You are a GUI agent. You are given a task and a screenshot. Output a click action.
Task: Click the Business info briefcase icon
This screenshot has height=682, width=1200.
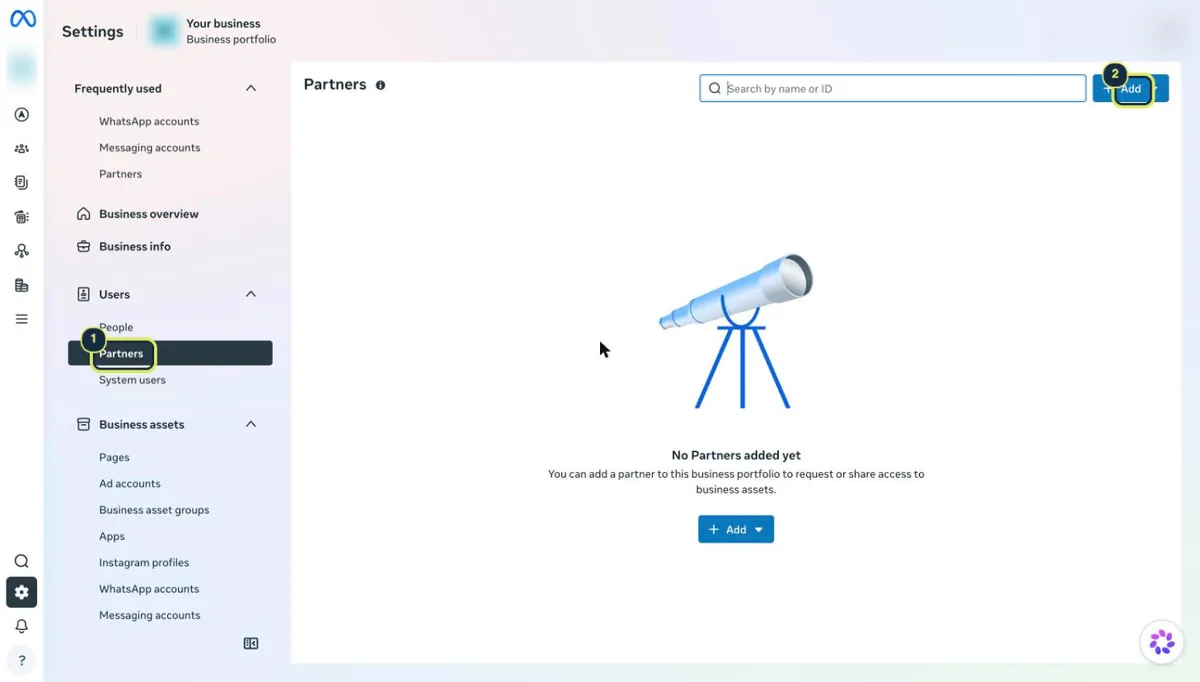click(84, 246)
